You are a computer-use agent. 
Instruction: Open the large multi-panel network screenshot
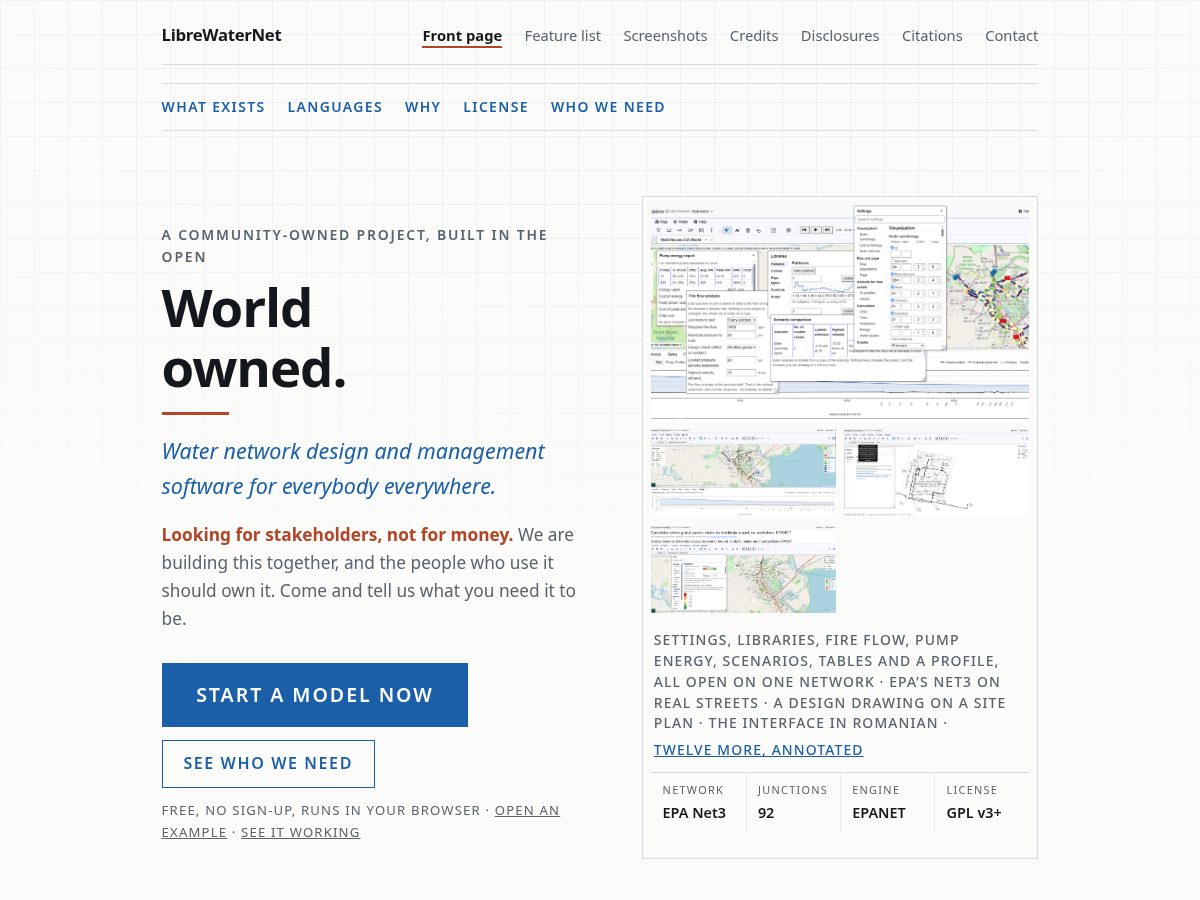840,312
